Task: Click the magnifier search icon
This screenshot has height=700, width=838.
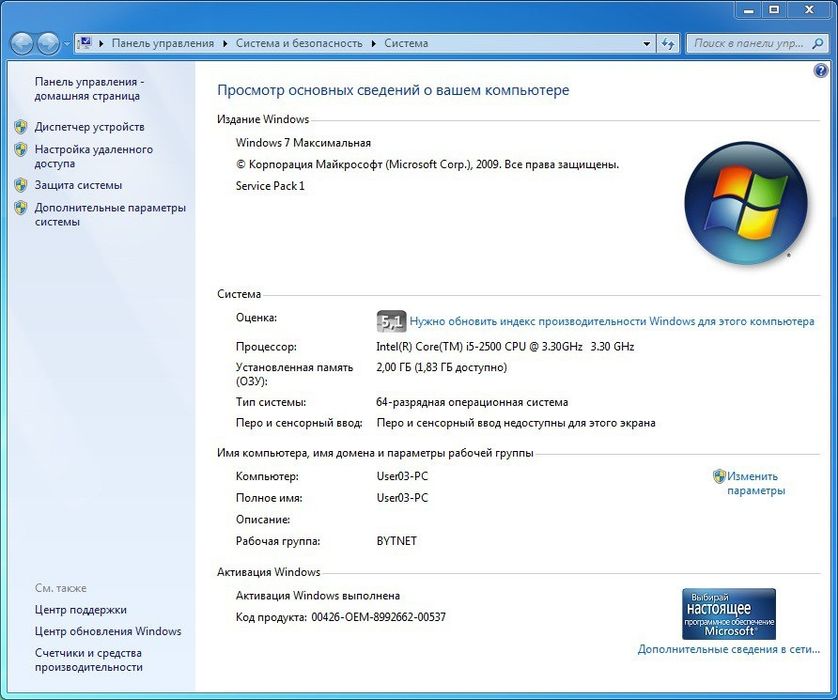Action: [818, 43]
